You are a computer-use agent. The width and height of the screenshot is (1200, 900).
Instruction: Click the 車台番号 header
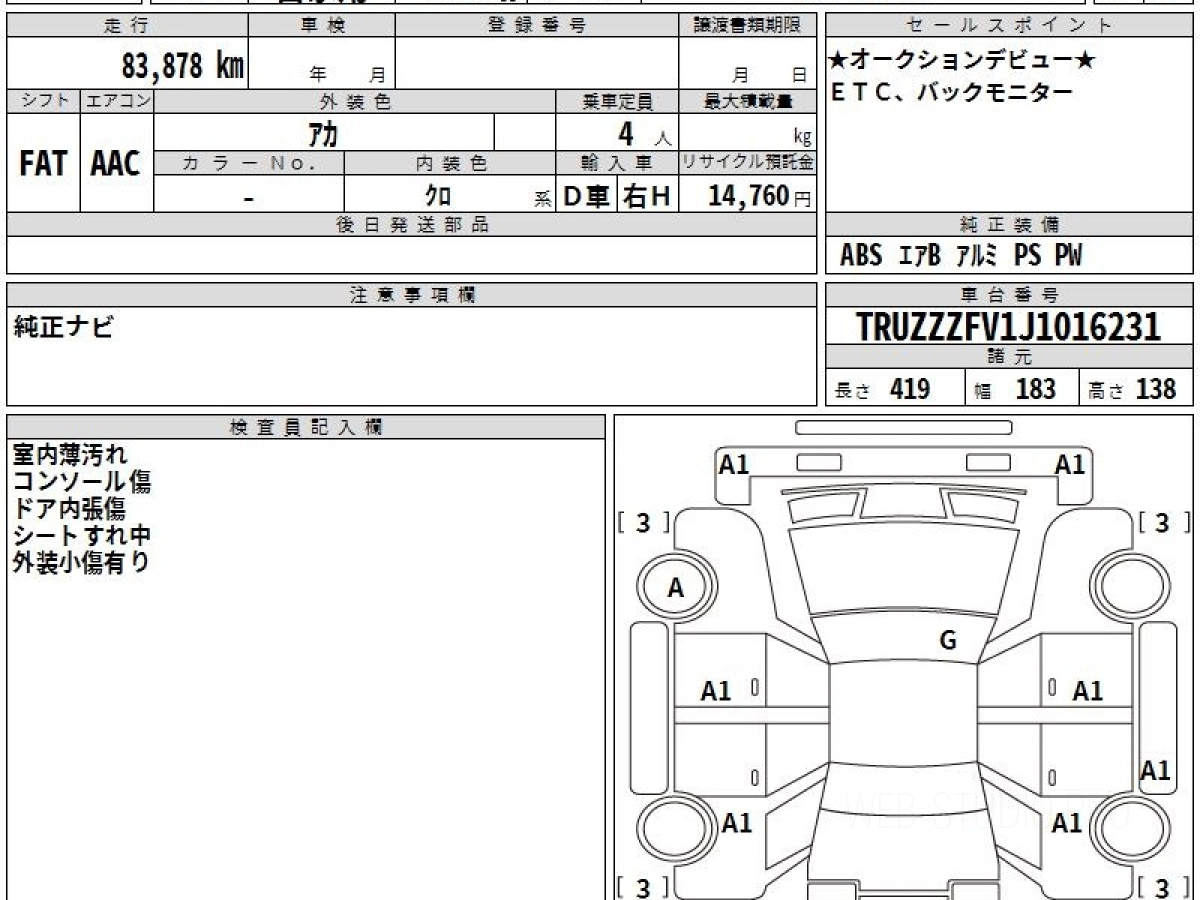point(1010,295)
